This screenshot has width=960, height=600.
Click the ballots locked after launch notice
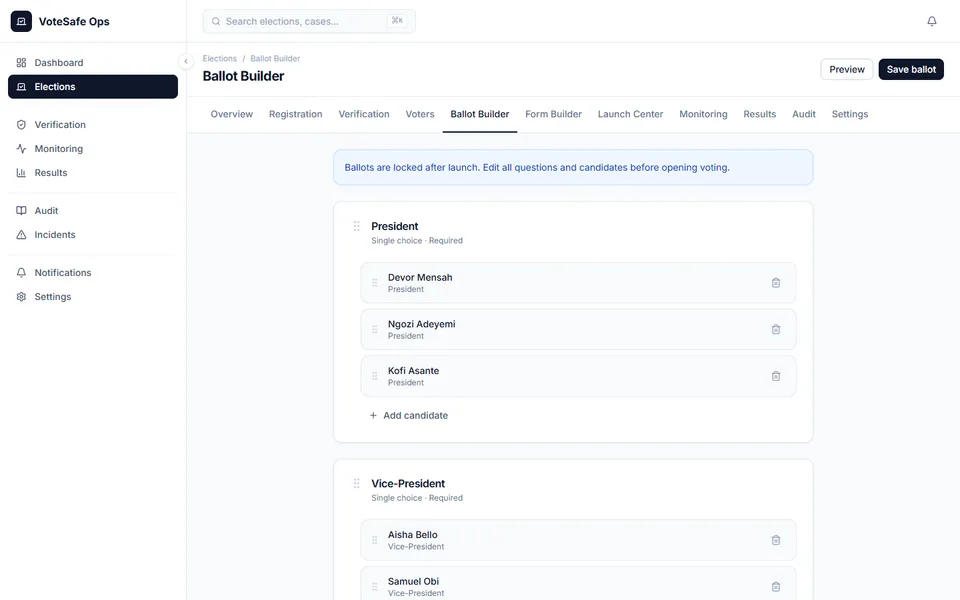tap(573, 167)
